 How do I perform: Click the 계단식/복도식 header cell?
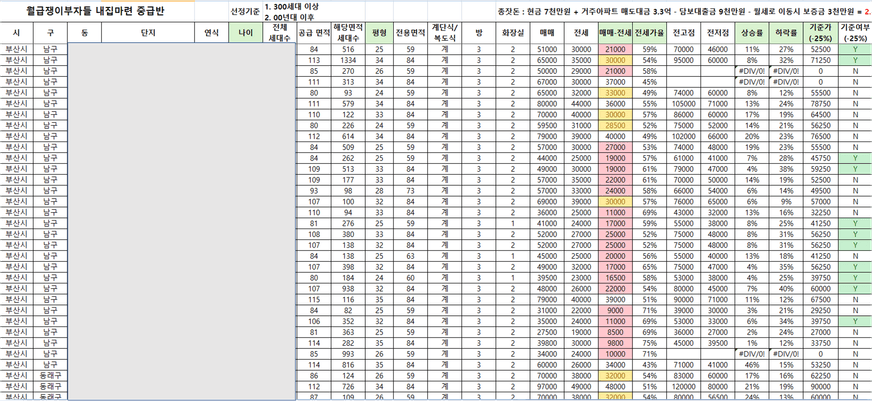click(444, 33)
